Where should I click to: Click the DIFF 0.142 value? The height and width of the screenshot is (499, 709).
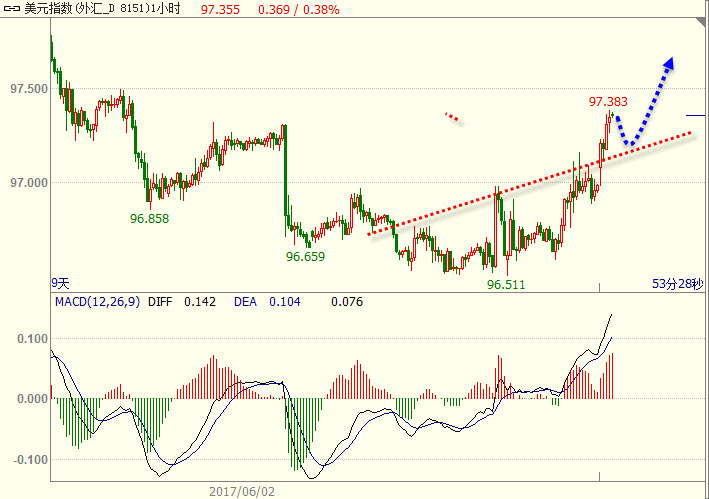[178, 301]
